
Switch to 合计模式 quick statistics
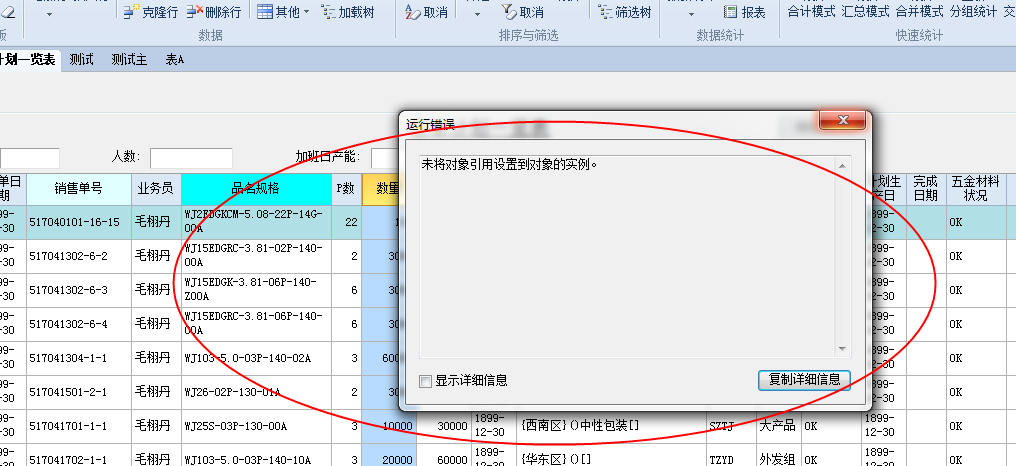coord(811,12)
